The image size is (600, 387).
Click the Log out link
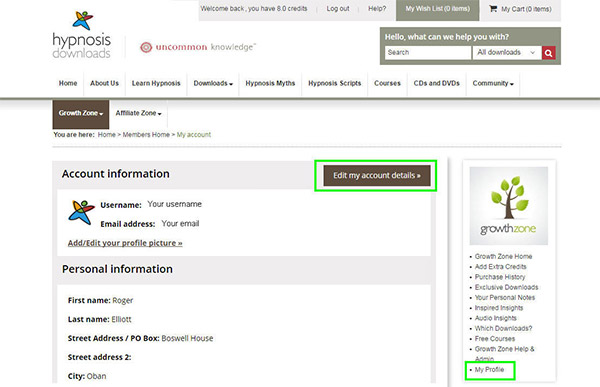[338, 8]
